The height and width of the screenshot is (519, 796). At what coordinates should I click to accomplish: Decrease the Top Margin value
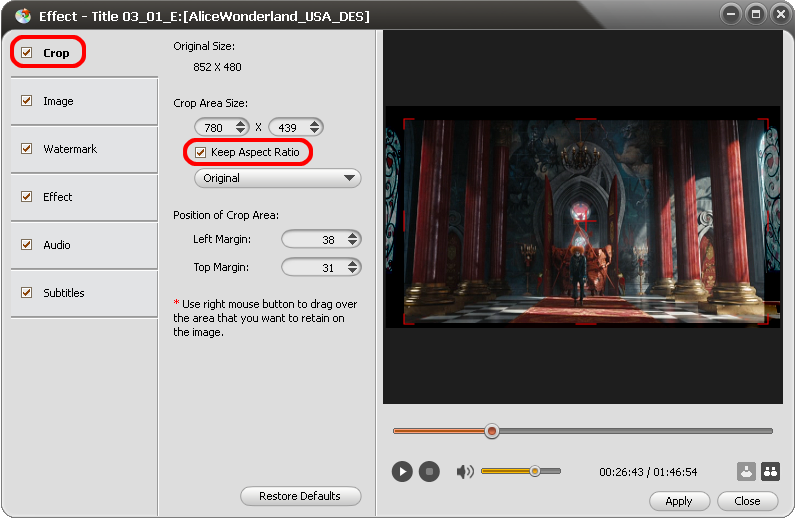[353, 271]
